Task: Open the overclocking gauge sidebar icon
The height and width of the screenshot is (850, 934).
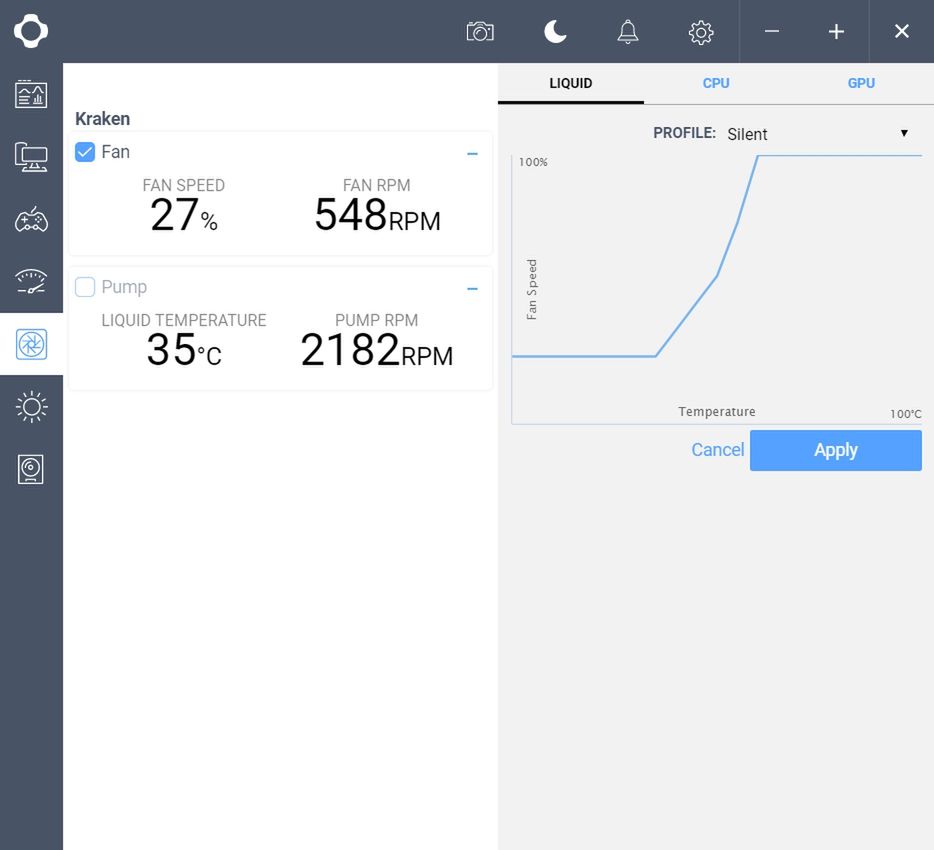Action: 31,281
